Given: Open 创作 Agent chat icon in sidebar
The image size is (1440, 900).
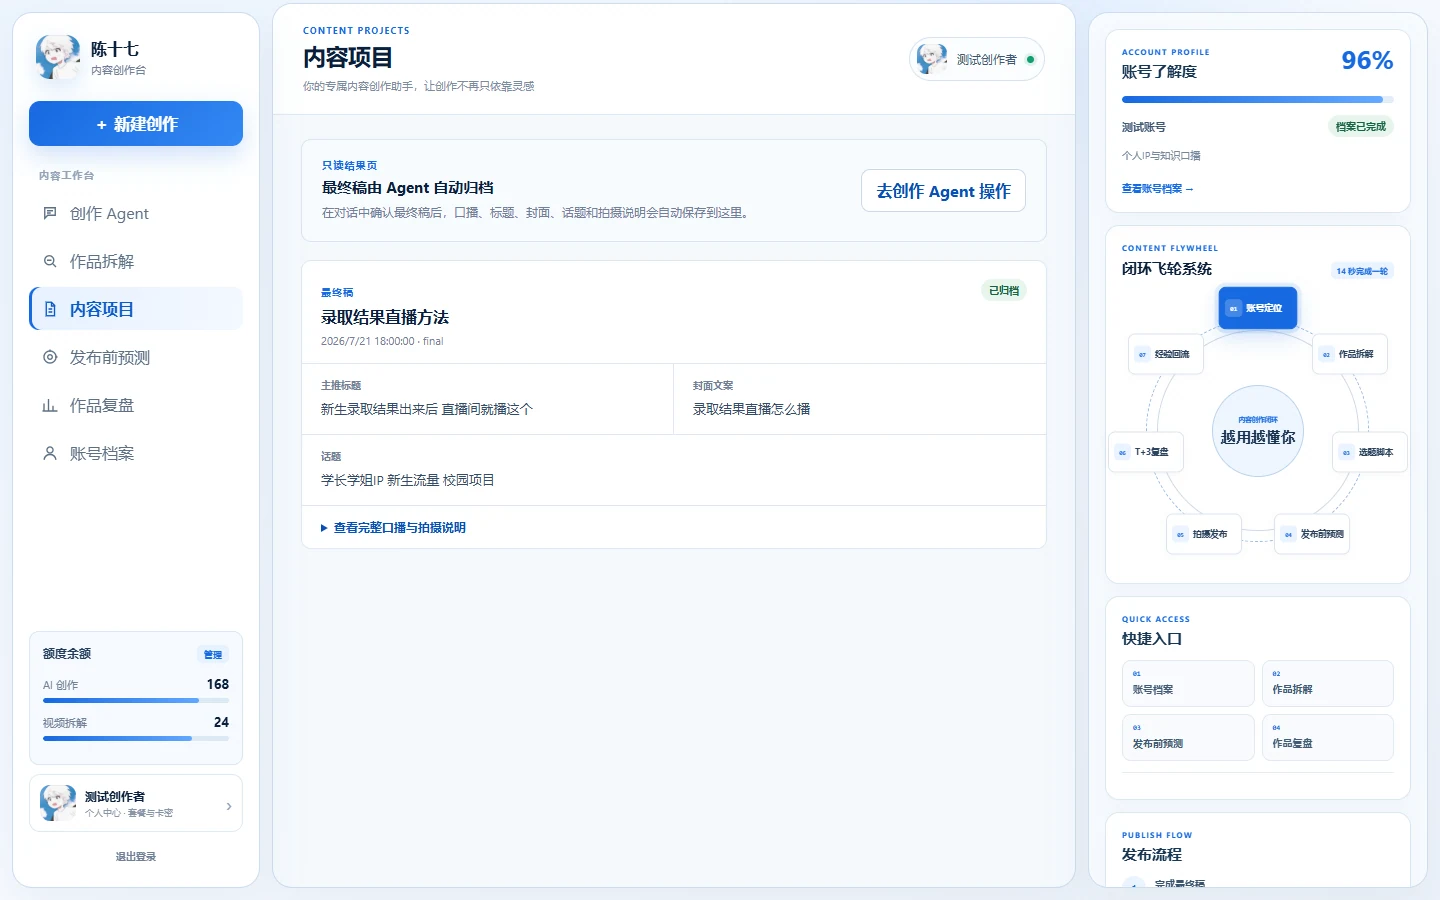Looking at the screenshot, I should (50, 213).
